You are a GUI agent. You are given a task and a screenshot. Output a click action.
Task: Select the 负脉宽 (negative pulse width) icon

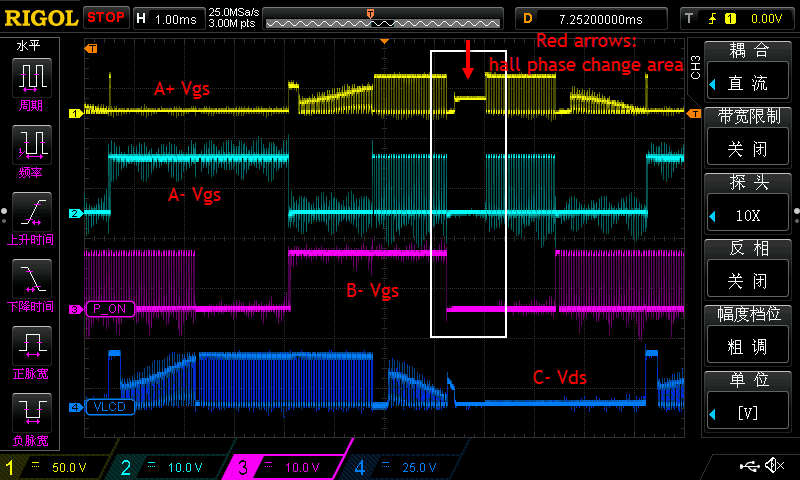click(32, 412)
